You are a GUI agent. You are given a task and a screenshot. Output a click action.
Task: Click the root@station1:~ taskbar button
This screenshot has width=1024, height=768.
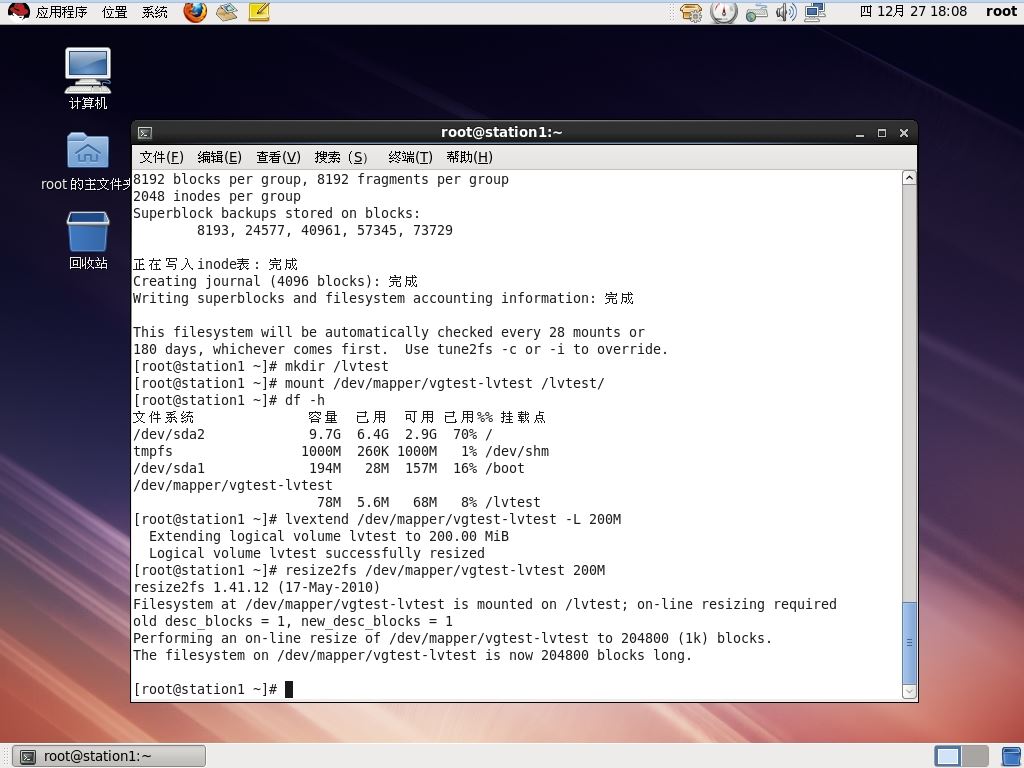pyautogui.click(x=109, y=756)
